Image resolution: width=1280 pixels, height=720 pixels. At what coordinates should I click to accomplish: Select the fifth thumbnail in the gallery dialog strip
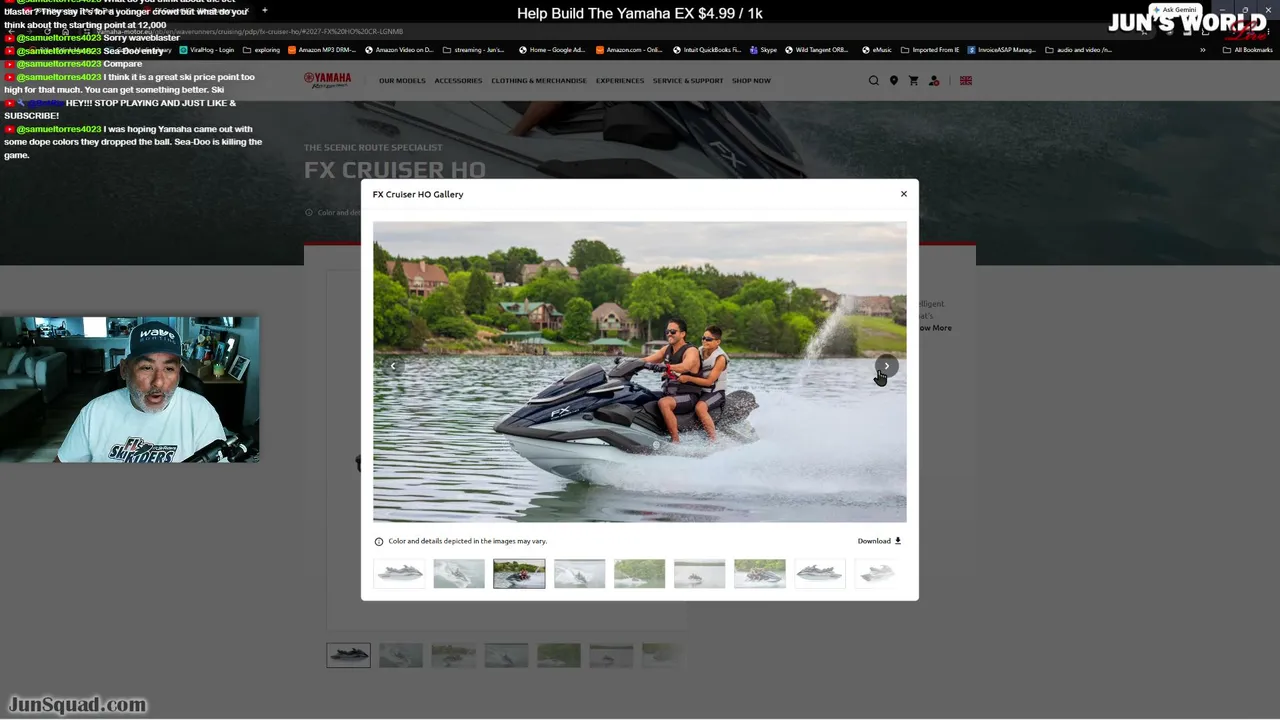[x=639, y=573]
